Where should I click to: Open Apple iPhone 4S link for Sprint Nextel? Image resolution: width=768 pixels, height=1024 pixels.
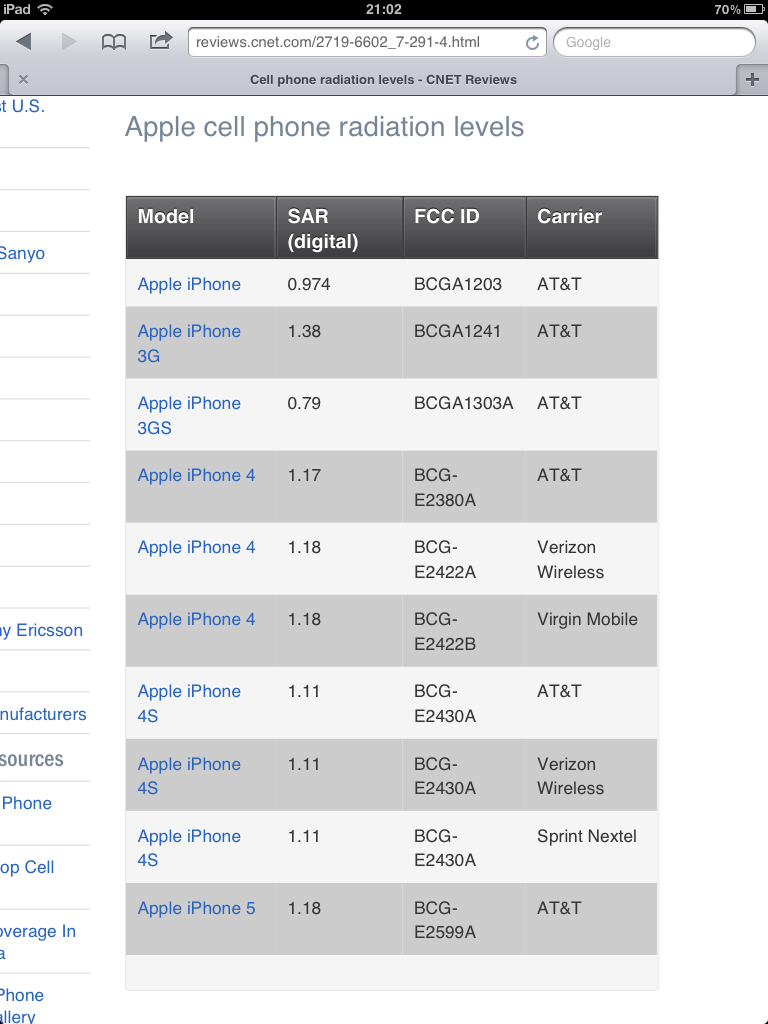189,848
